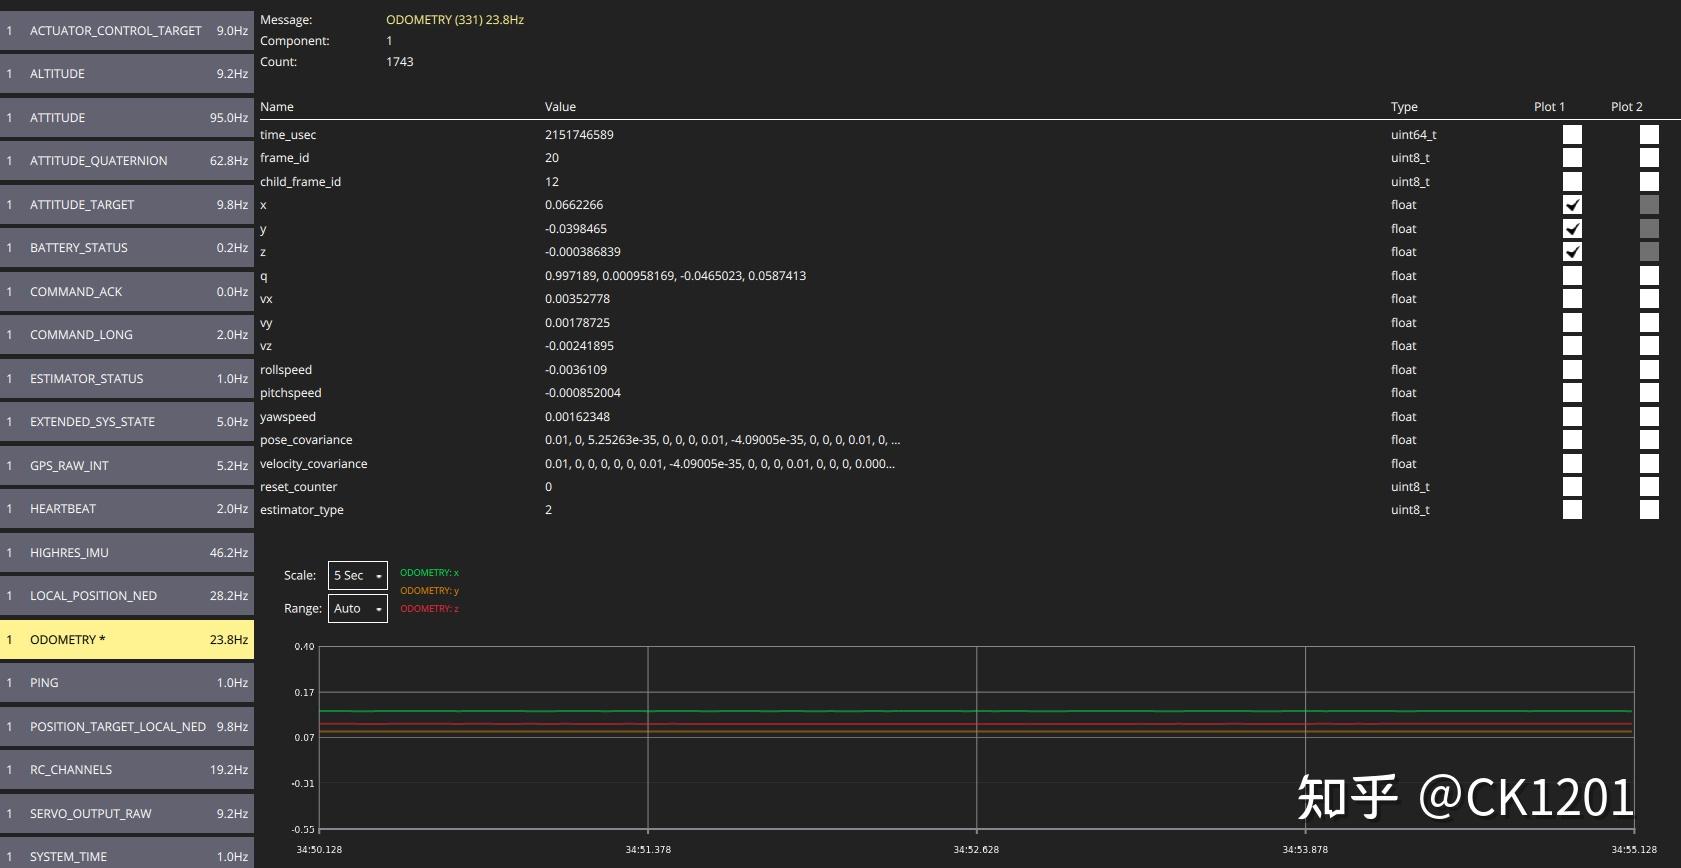The image size is (1681, 868).
Task: Select the HIGHRES_IMU message
Action: (x=127, y=553)
